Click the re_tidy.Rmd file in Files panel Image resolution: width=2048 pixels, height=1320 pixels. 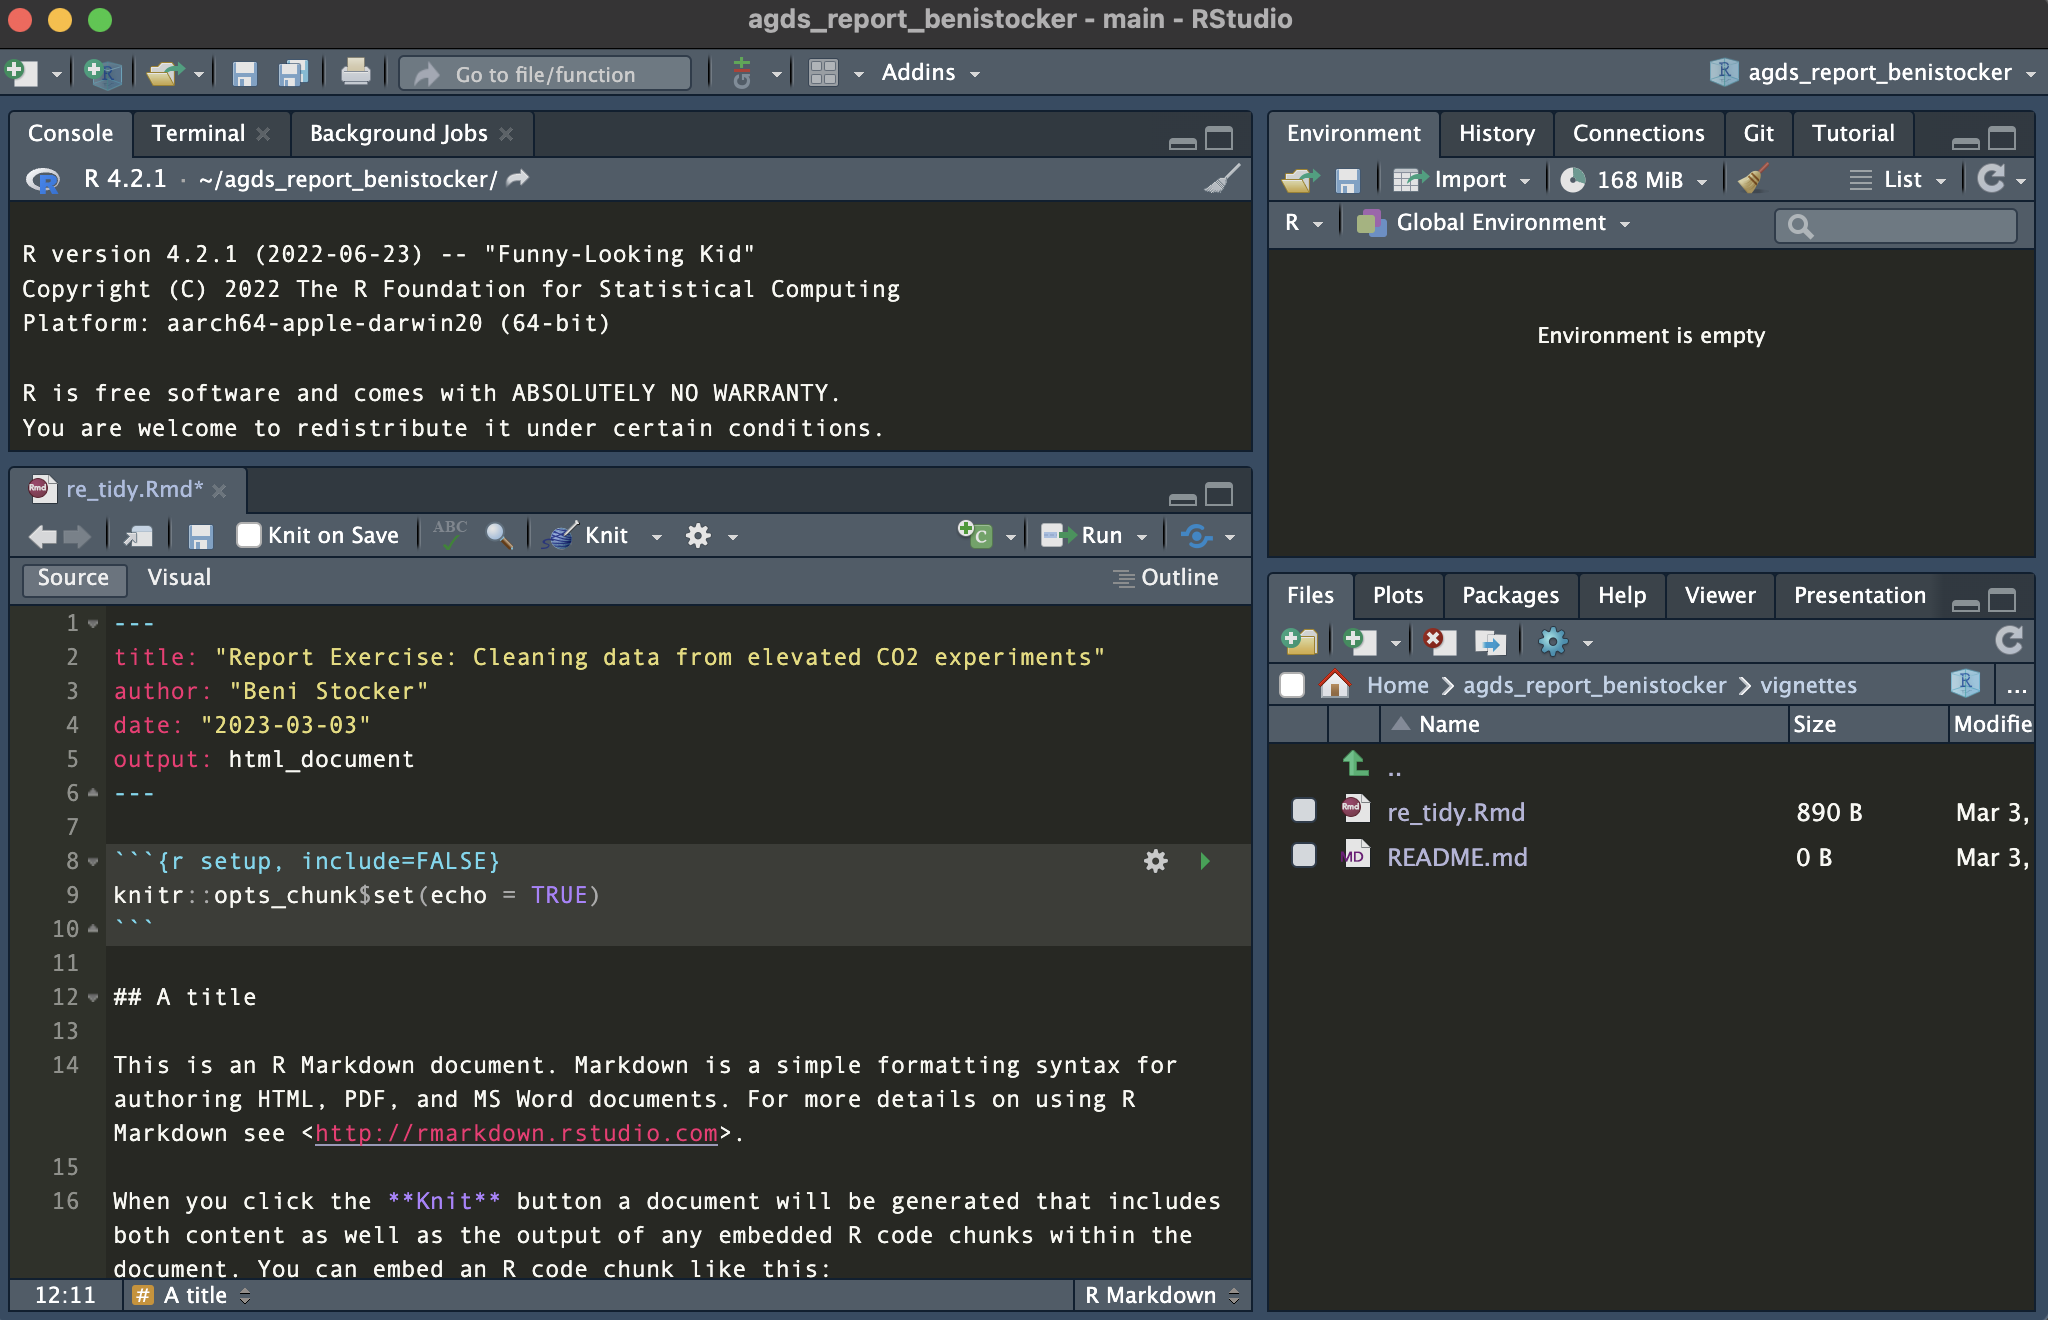click(1454, 812)
